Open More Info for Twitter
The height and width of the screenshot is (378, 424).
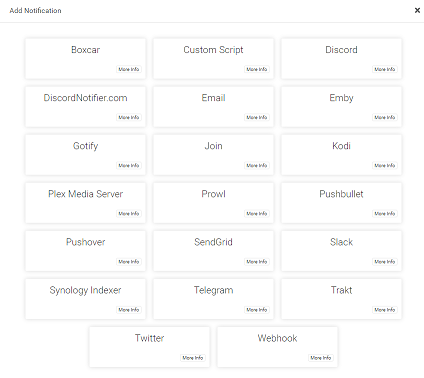pyautogui.click(x=193, y=357)
